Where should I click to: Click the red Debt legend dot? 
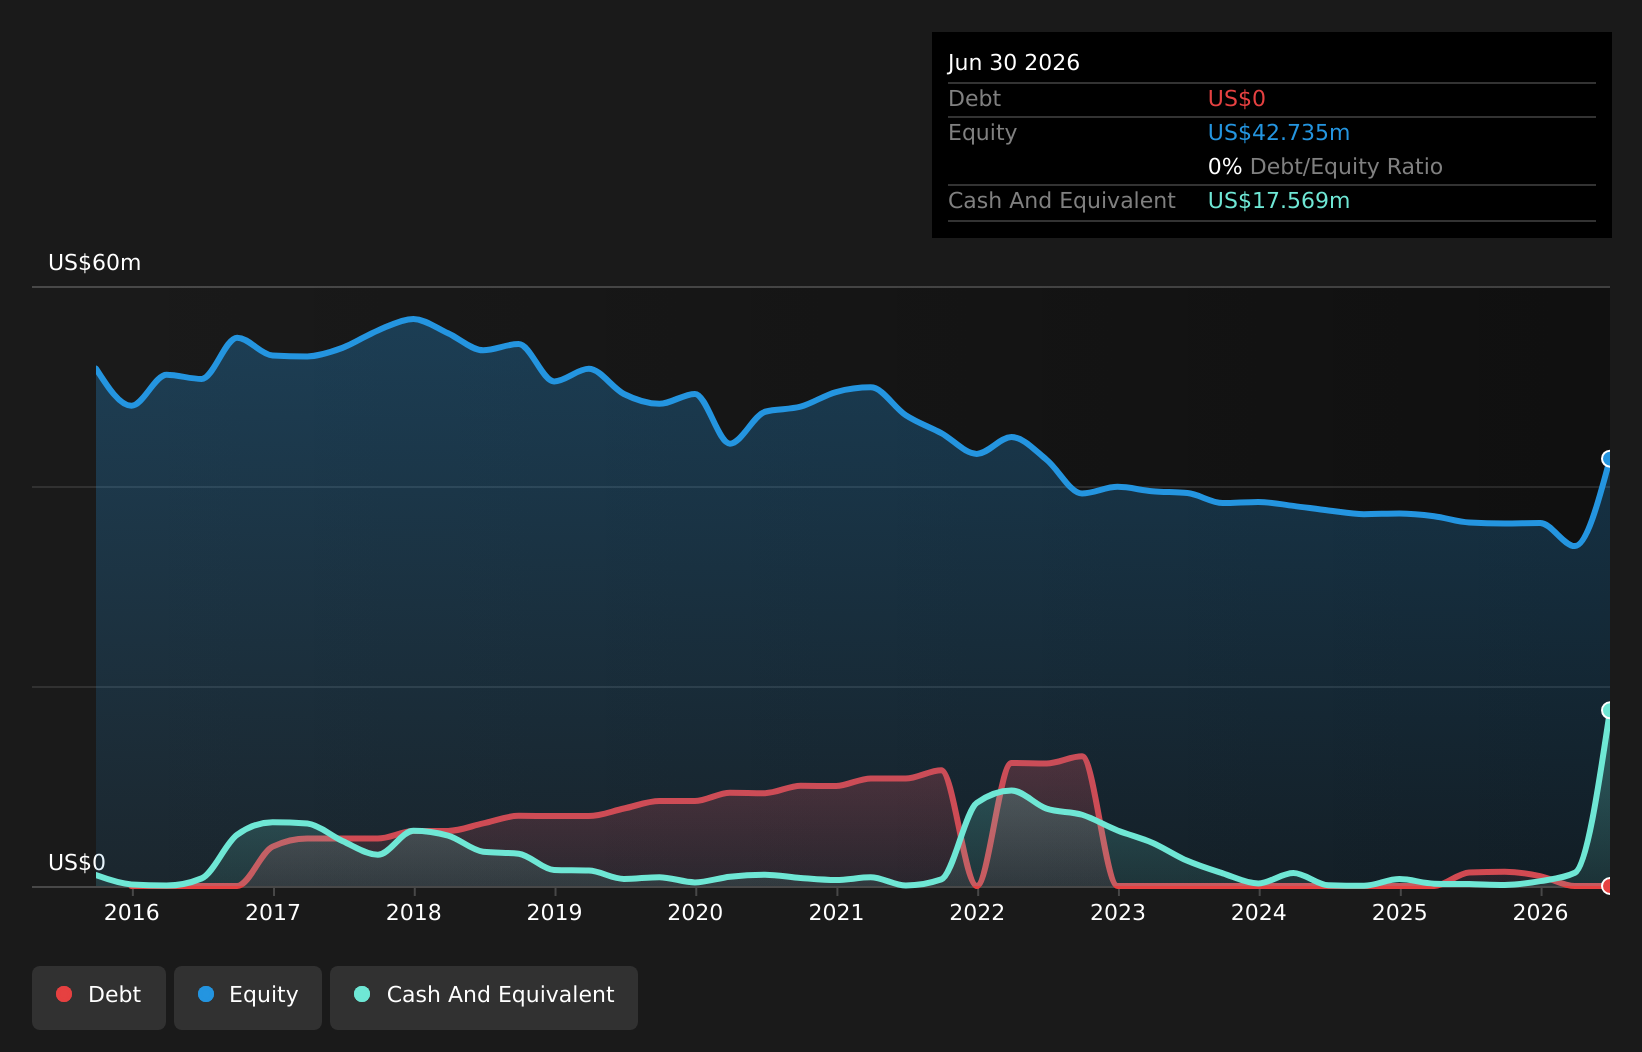[64, 994]
